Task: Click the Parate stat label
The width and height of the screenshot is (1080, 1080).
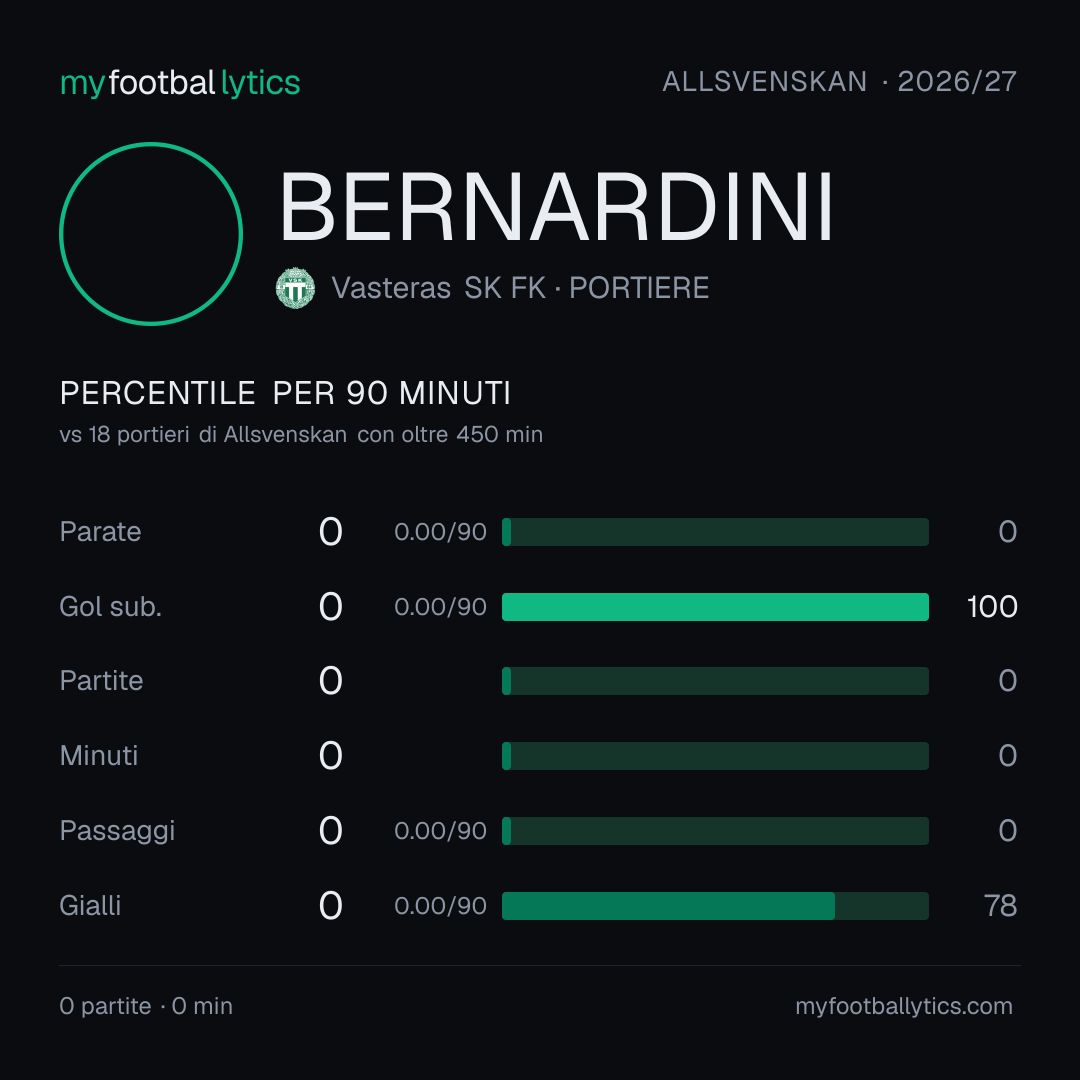Action: click(101, 532)
